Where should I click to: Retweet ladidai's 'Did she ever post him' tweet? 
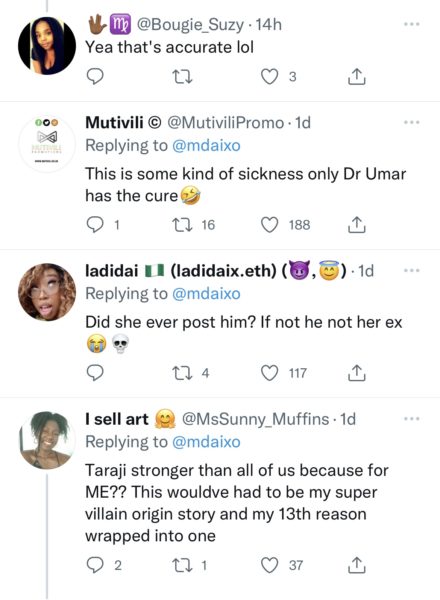click(x=182, y=373)
